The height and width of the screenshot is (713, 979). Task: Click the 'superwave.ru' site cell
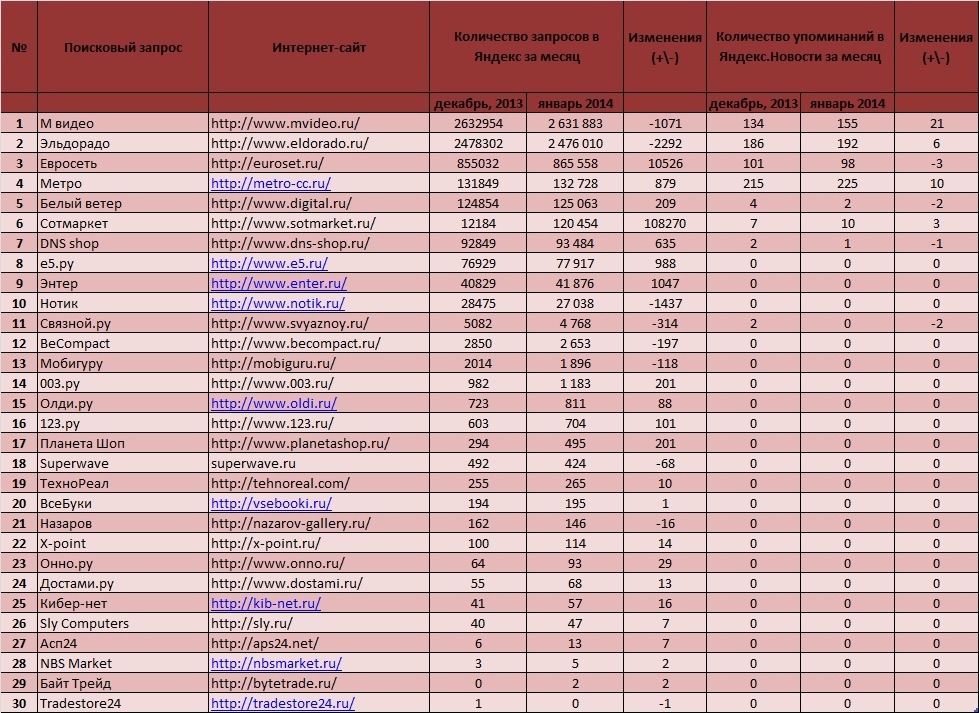(x=319, y=463)
